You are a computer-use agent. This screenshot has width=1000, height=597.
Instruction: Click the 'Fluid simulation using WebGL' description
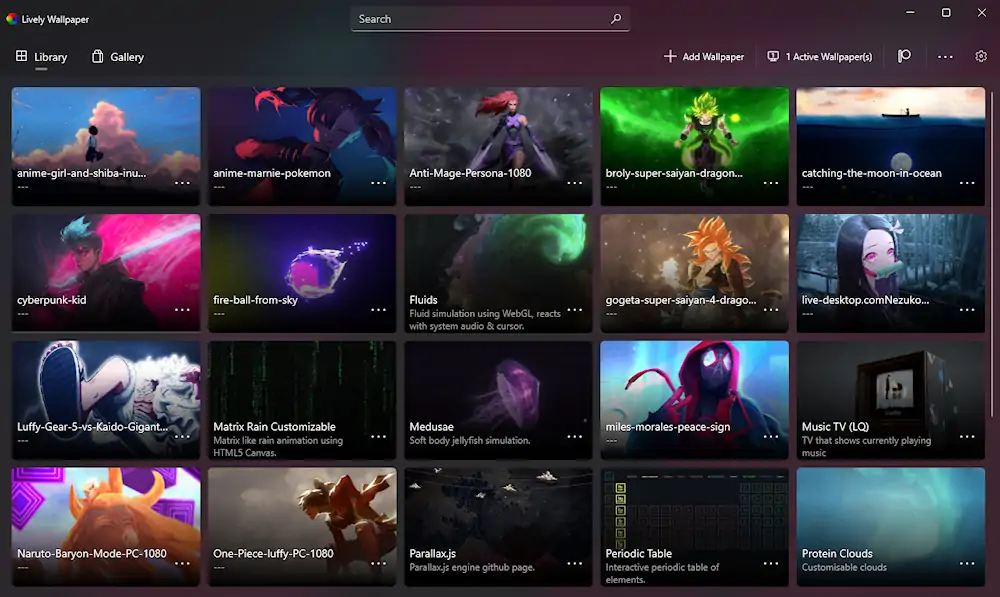pyautogui.click(x=485, y=320)
